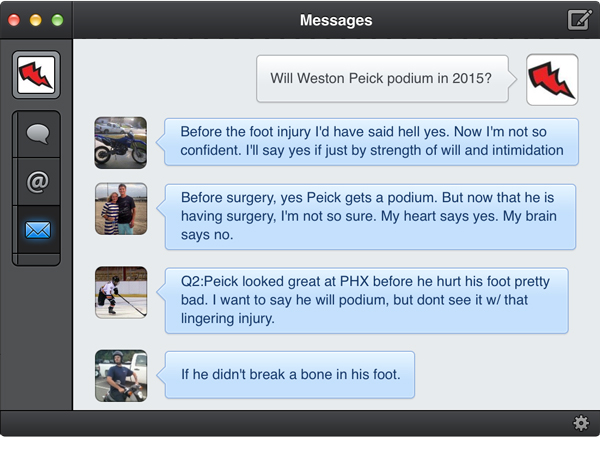
Task: Open the couple photo profile thumbnail
Action: 121,209
